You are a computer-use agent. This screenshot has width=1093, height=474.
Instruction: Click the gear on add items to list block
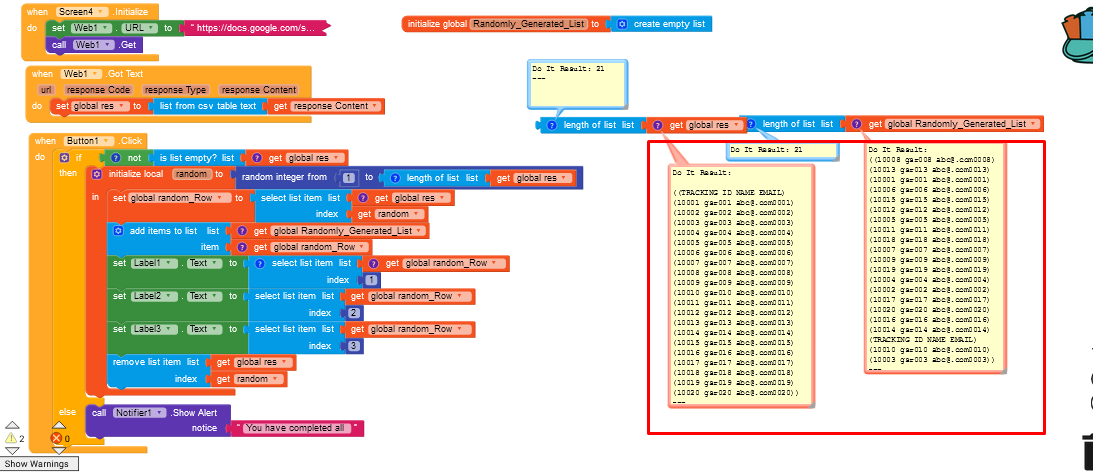point(120,231)
